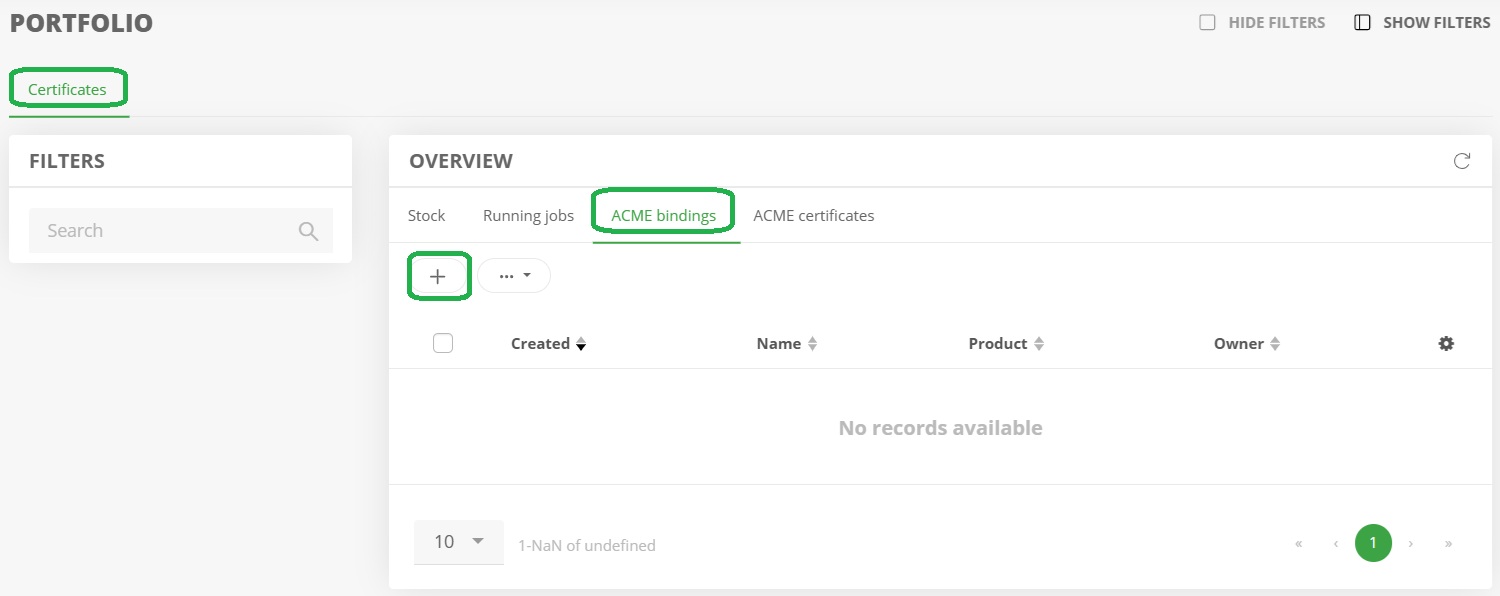Click the Product column header text
Image resolution: width=1500 pixels, height=596 pixels.
click(x=998, y=344)
